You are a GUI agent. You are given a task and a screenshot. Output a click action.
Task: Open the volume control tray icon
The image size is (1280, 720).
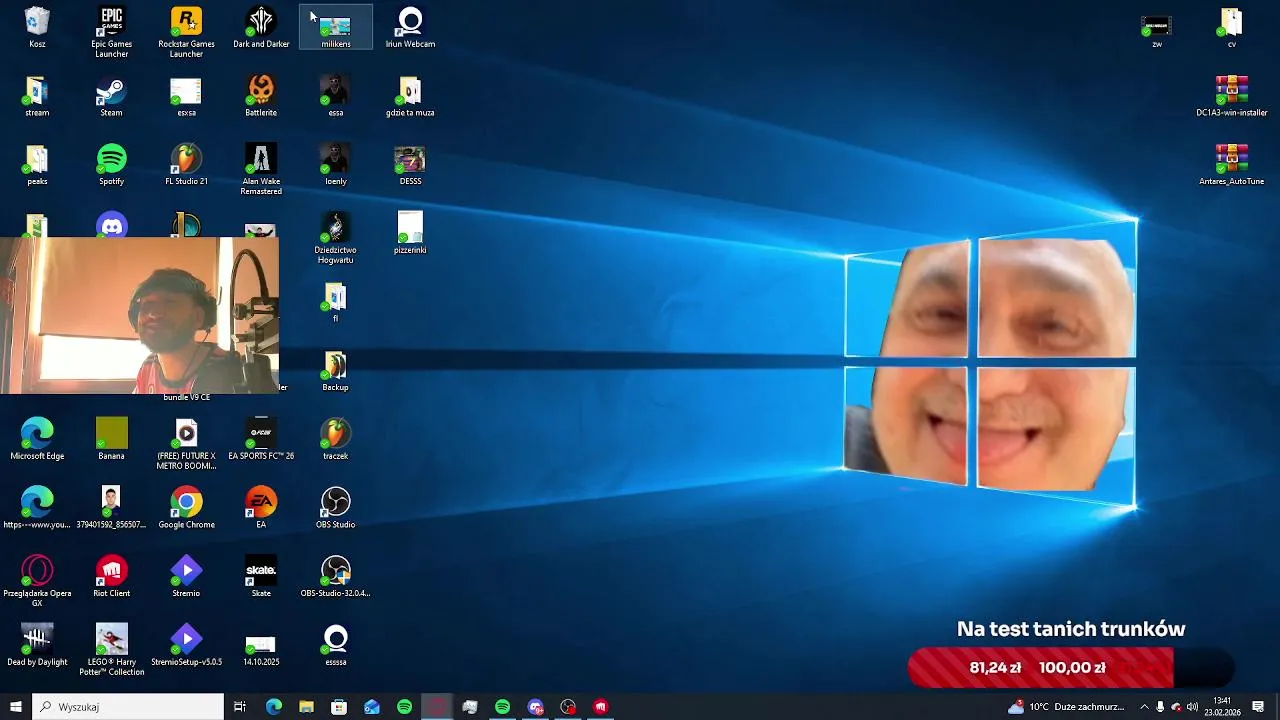pos(1192,707)
